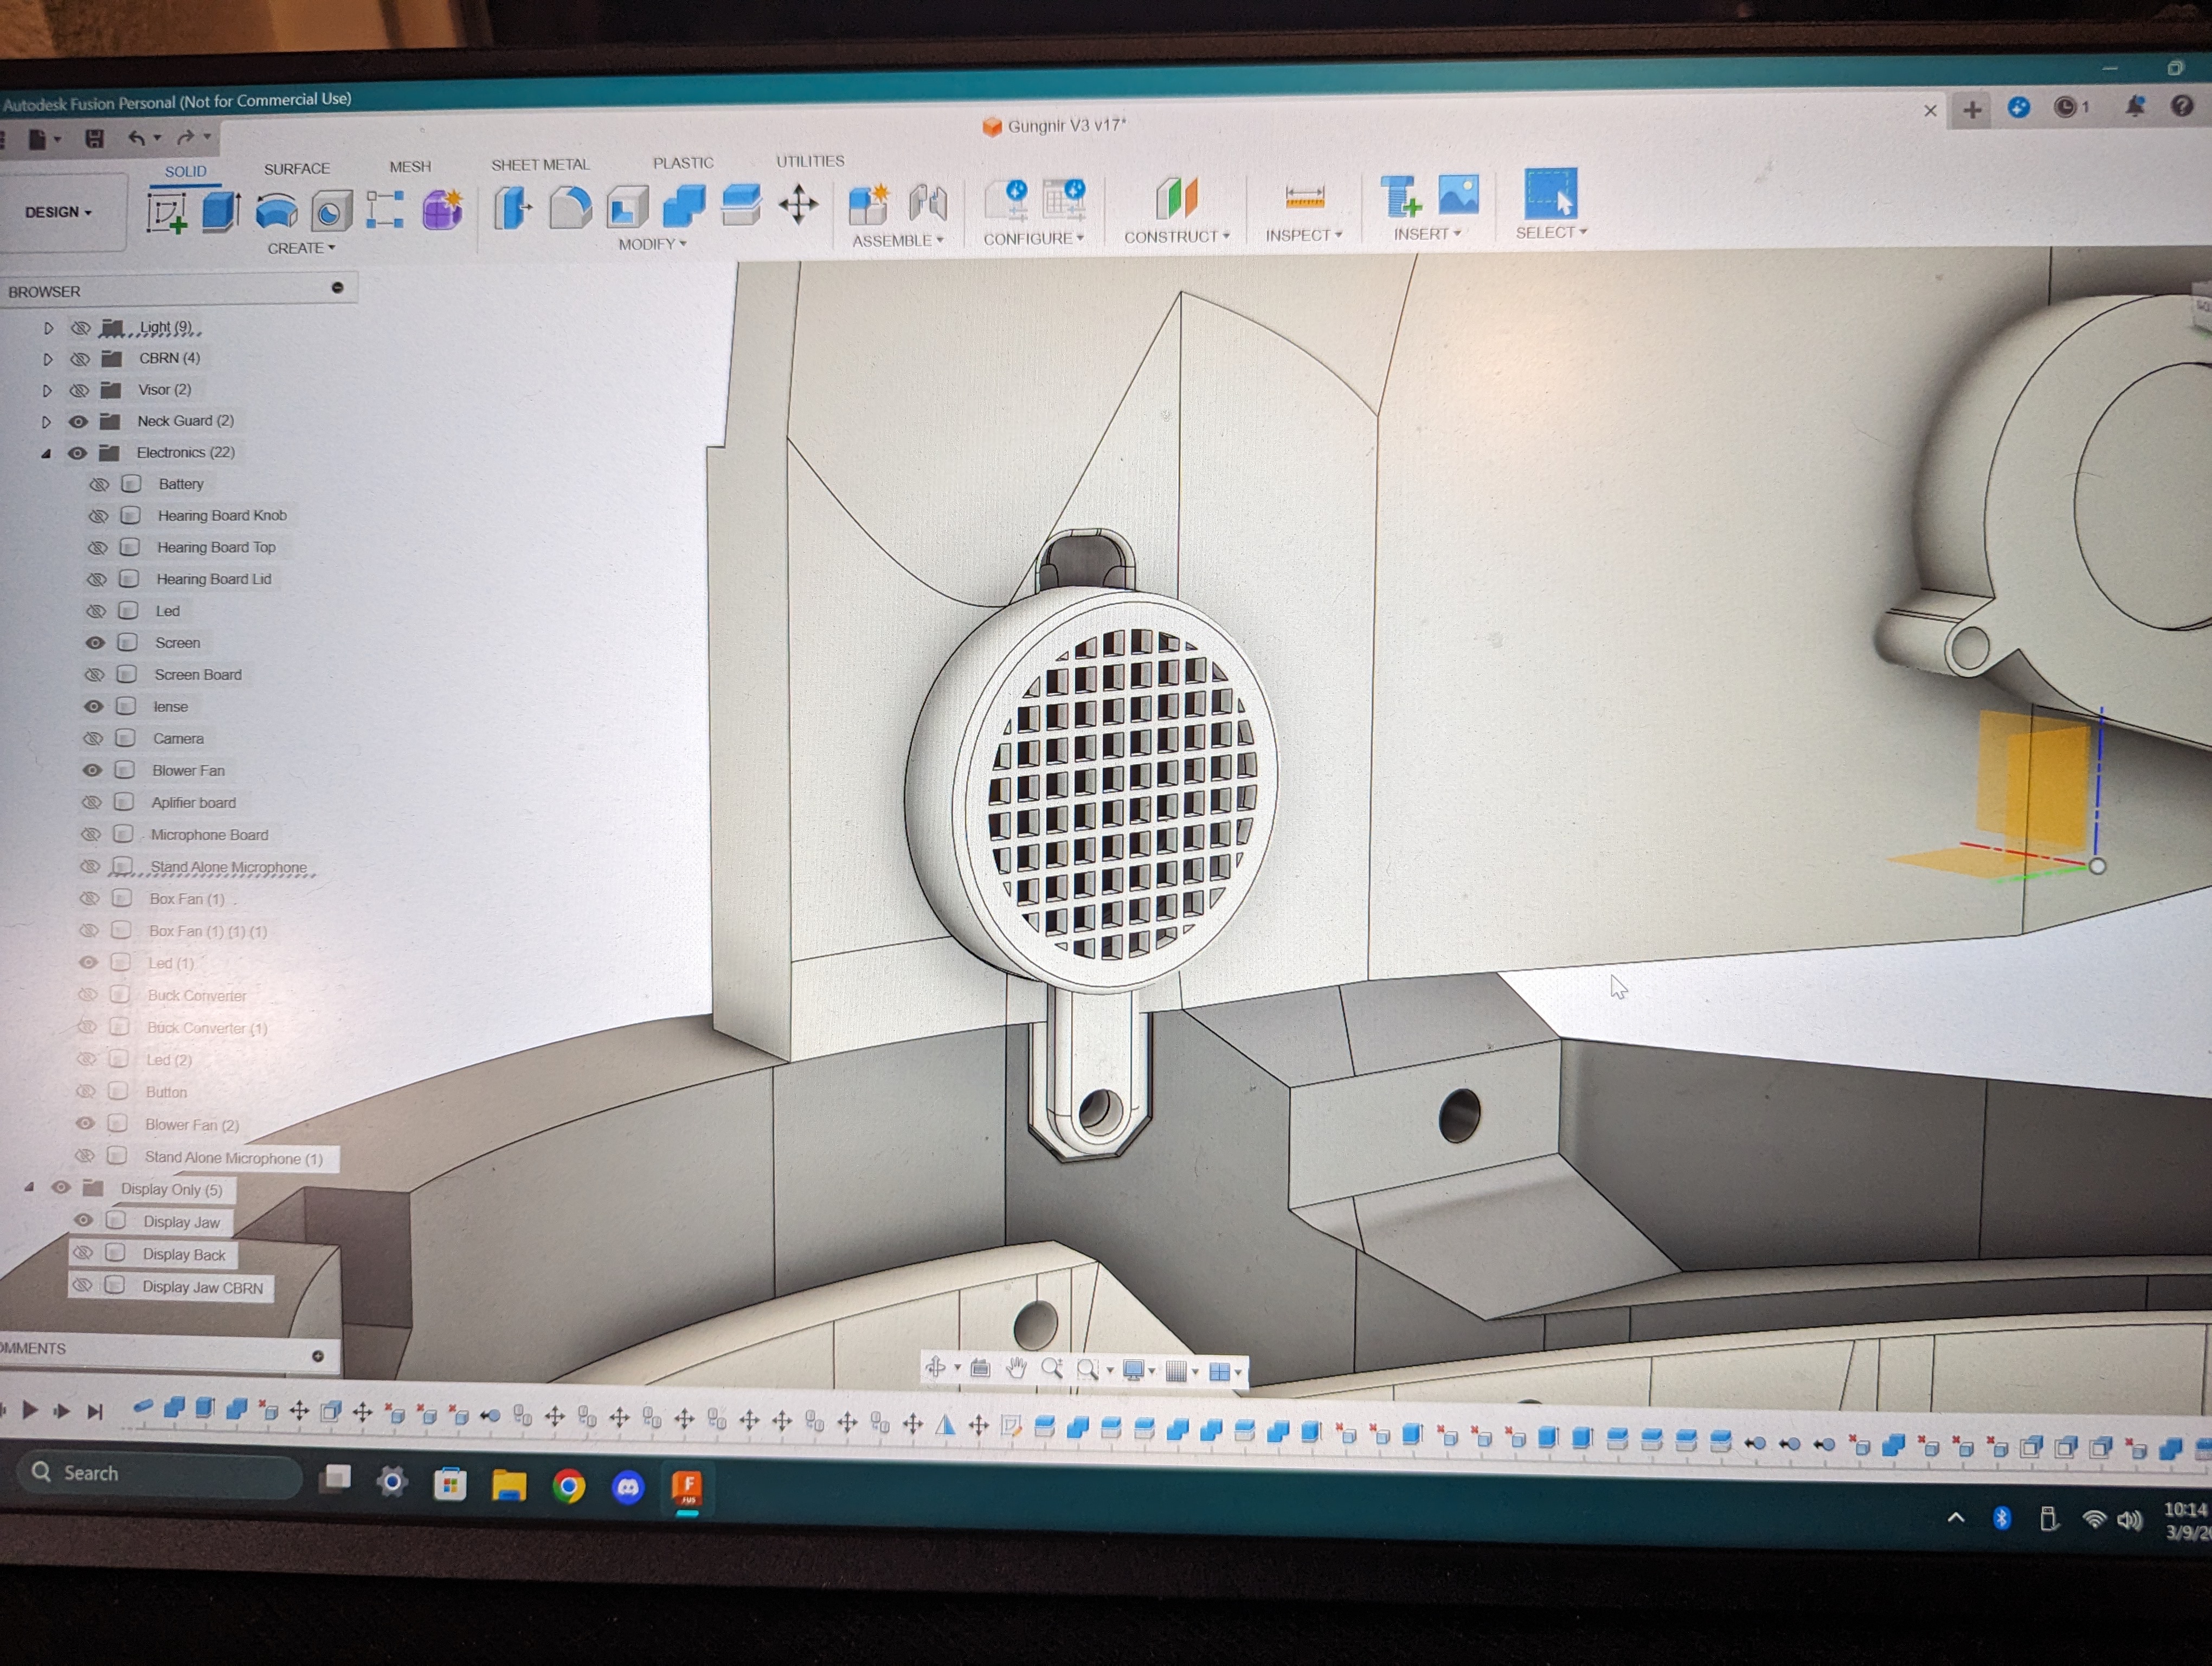This screenshot has height=1666, width=2212.
Task: Select the Create Sketch tool
Action: (x=167, y=212)
